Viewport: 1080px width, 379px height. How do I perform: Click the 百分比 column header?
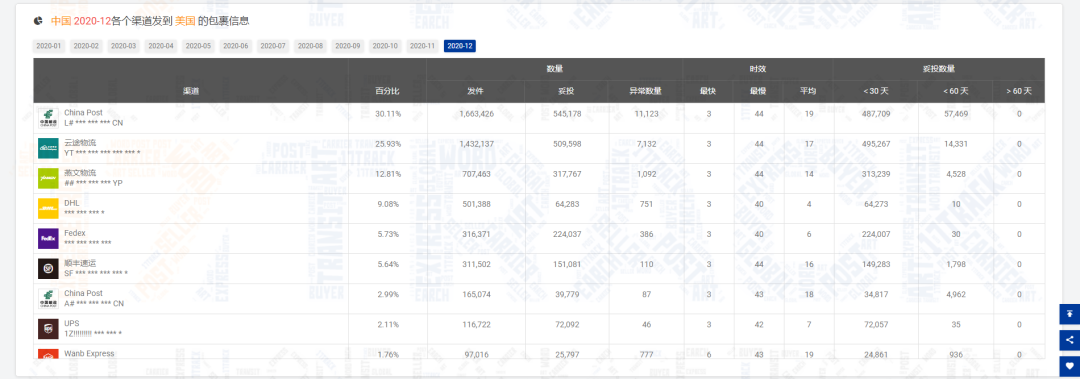(x=387, y=91)
